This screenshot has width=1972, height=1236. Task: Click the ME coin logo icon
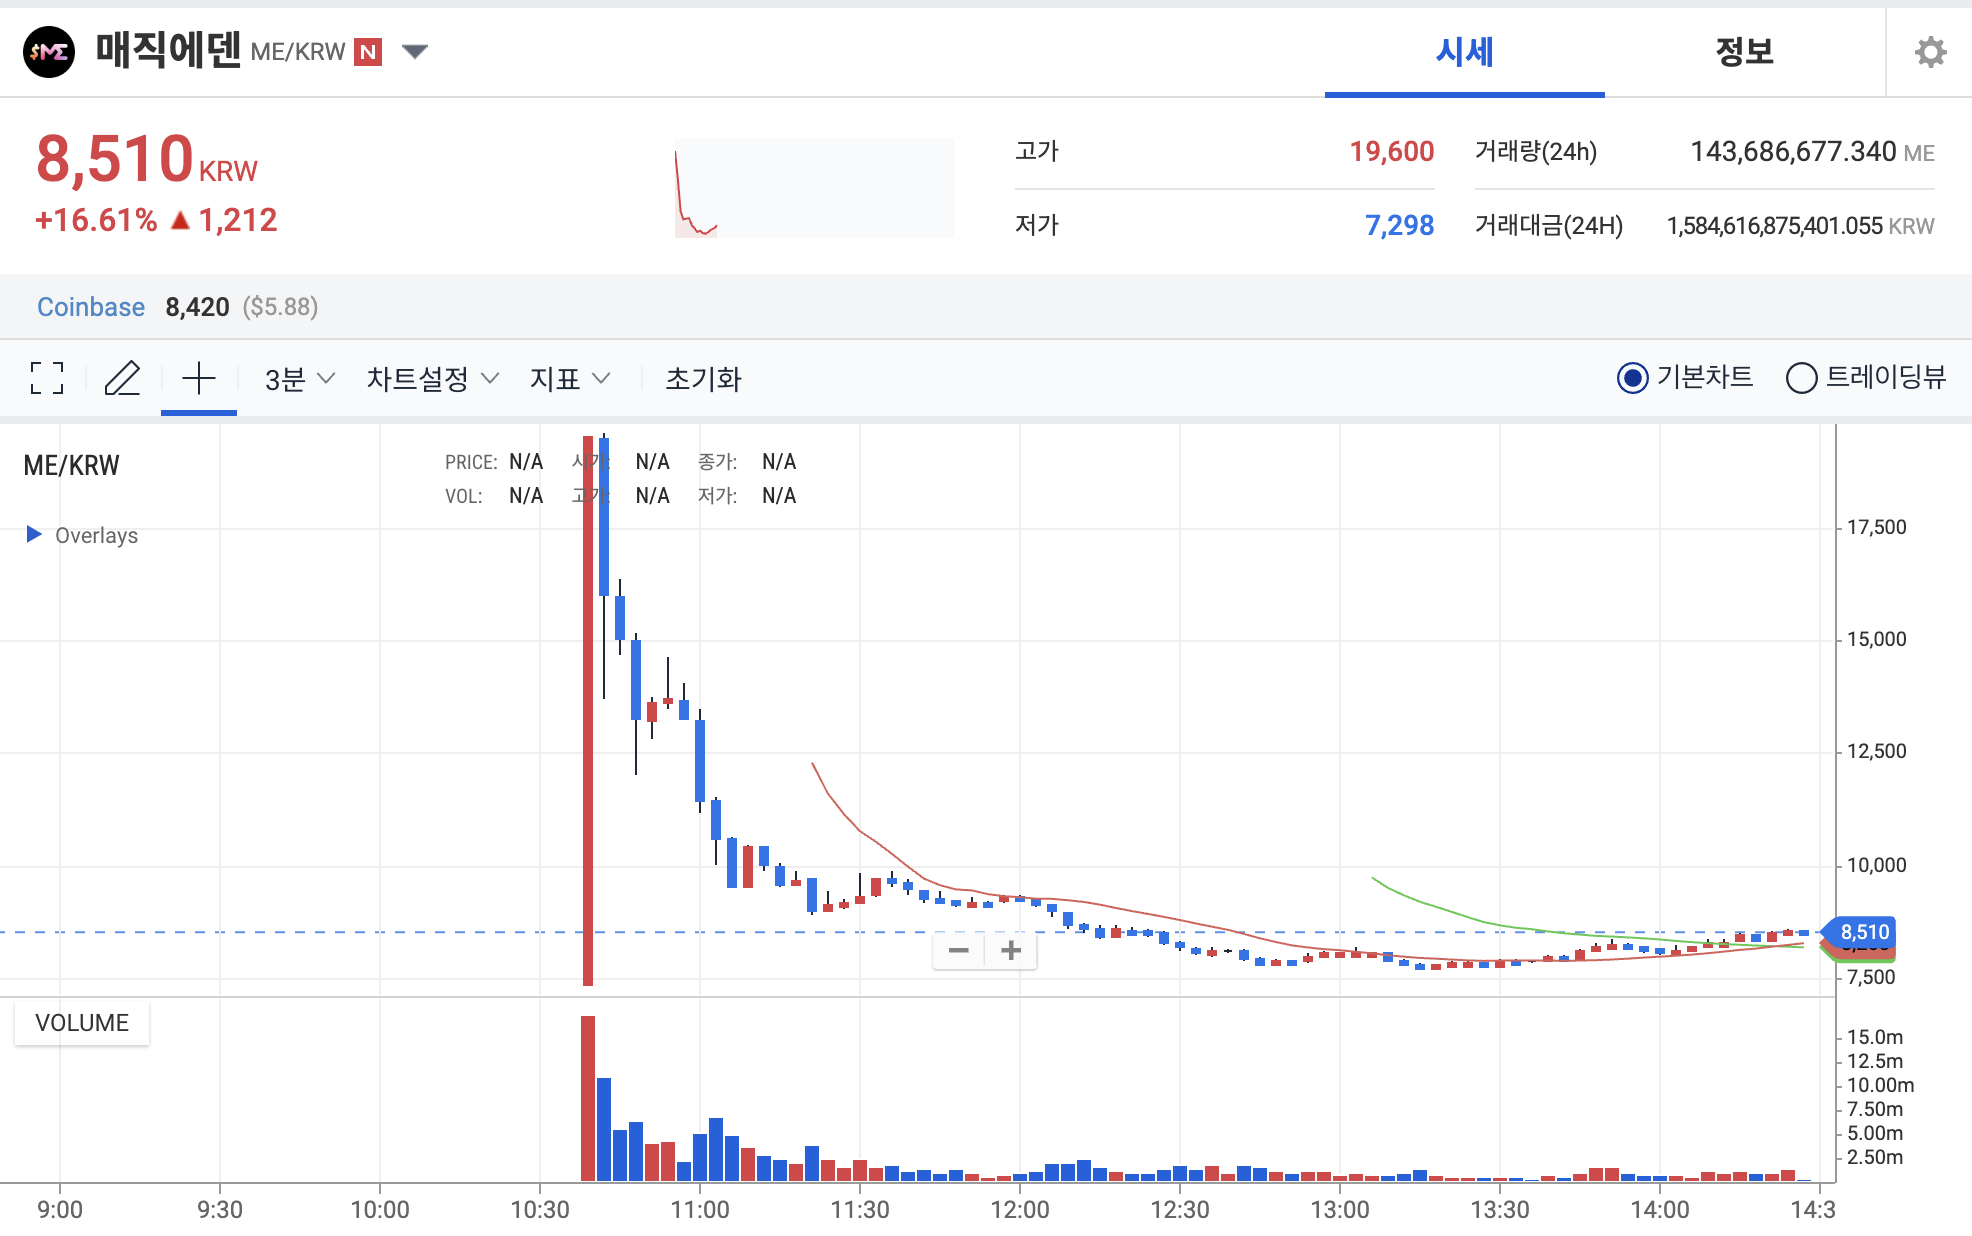pyautogui.click(x=48, y=52)
